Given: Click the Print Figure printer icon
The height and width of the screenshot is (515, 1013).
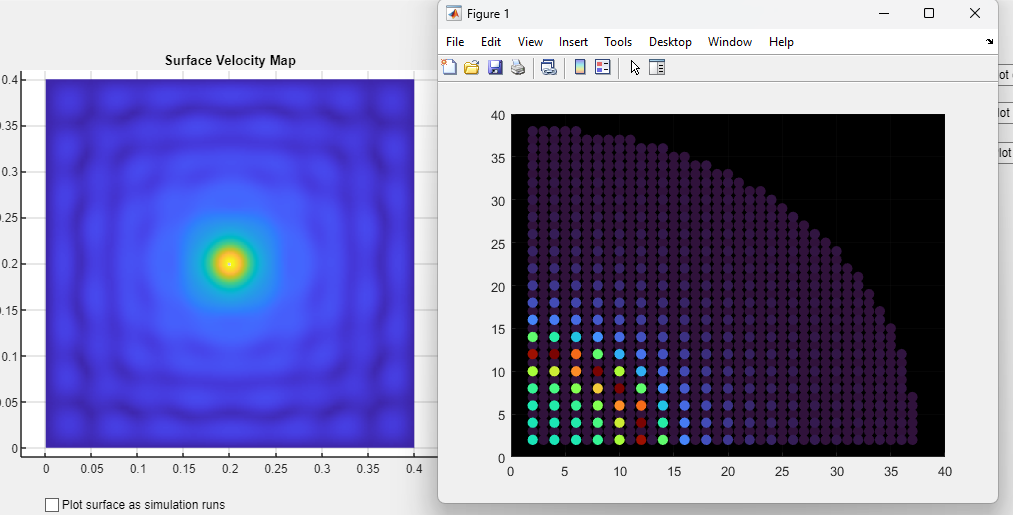Looking at the screenshot, I should [517, 67].
